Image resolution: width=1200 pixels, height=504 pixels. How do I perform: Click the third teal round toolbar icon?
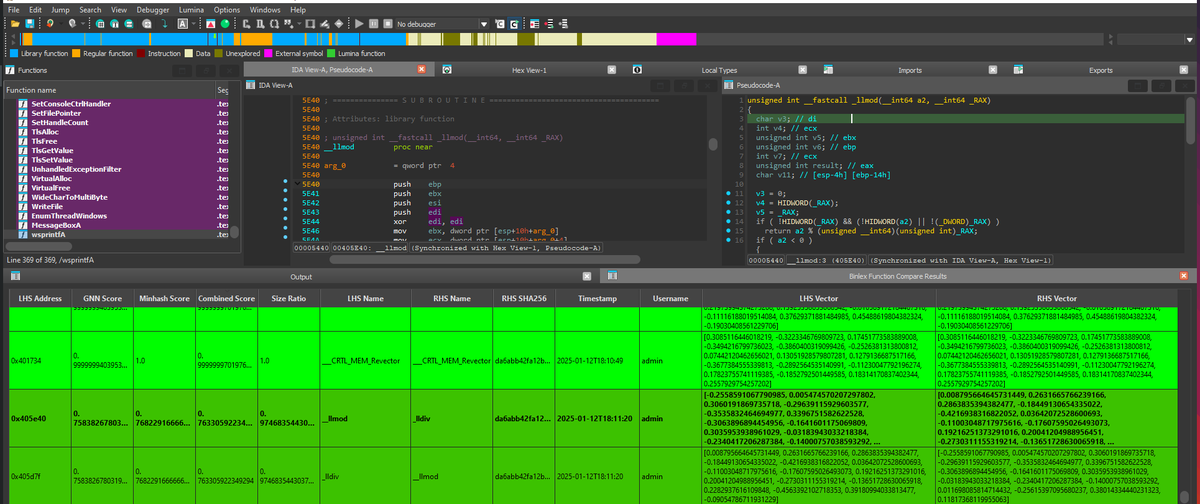[x=129, y=23]
